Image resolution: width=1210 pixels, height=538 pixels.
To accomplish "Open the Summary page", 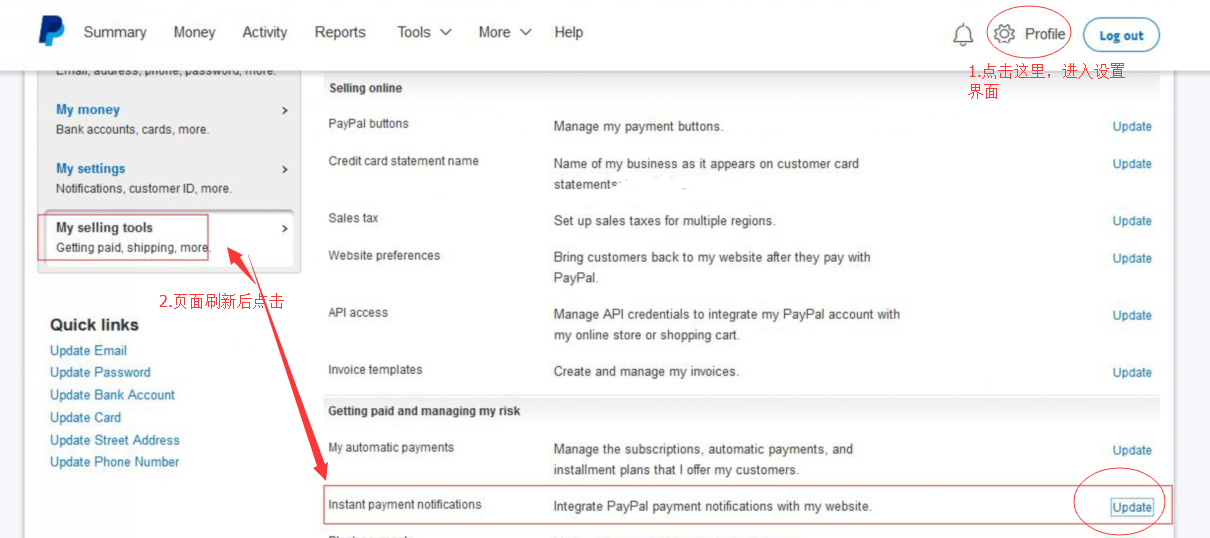I will [x=115, y=32].
